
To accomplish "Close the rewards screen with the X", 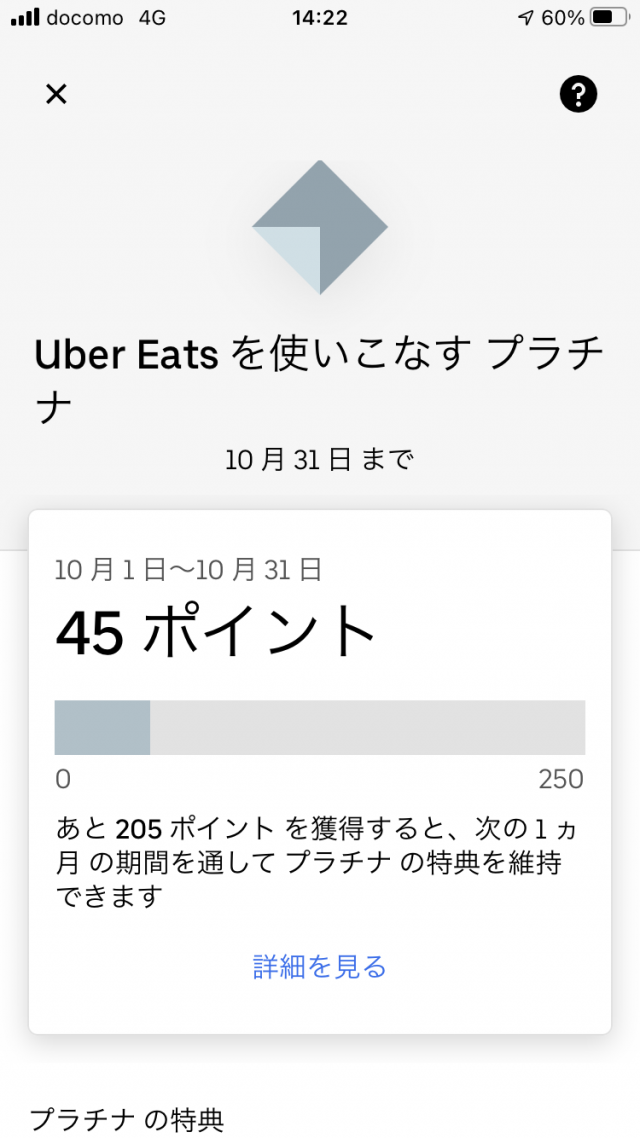I will coord(56,94).
